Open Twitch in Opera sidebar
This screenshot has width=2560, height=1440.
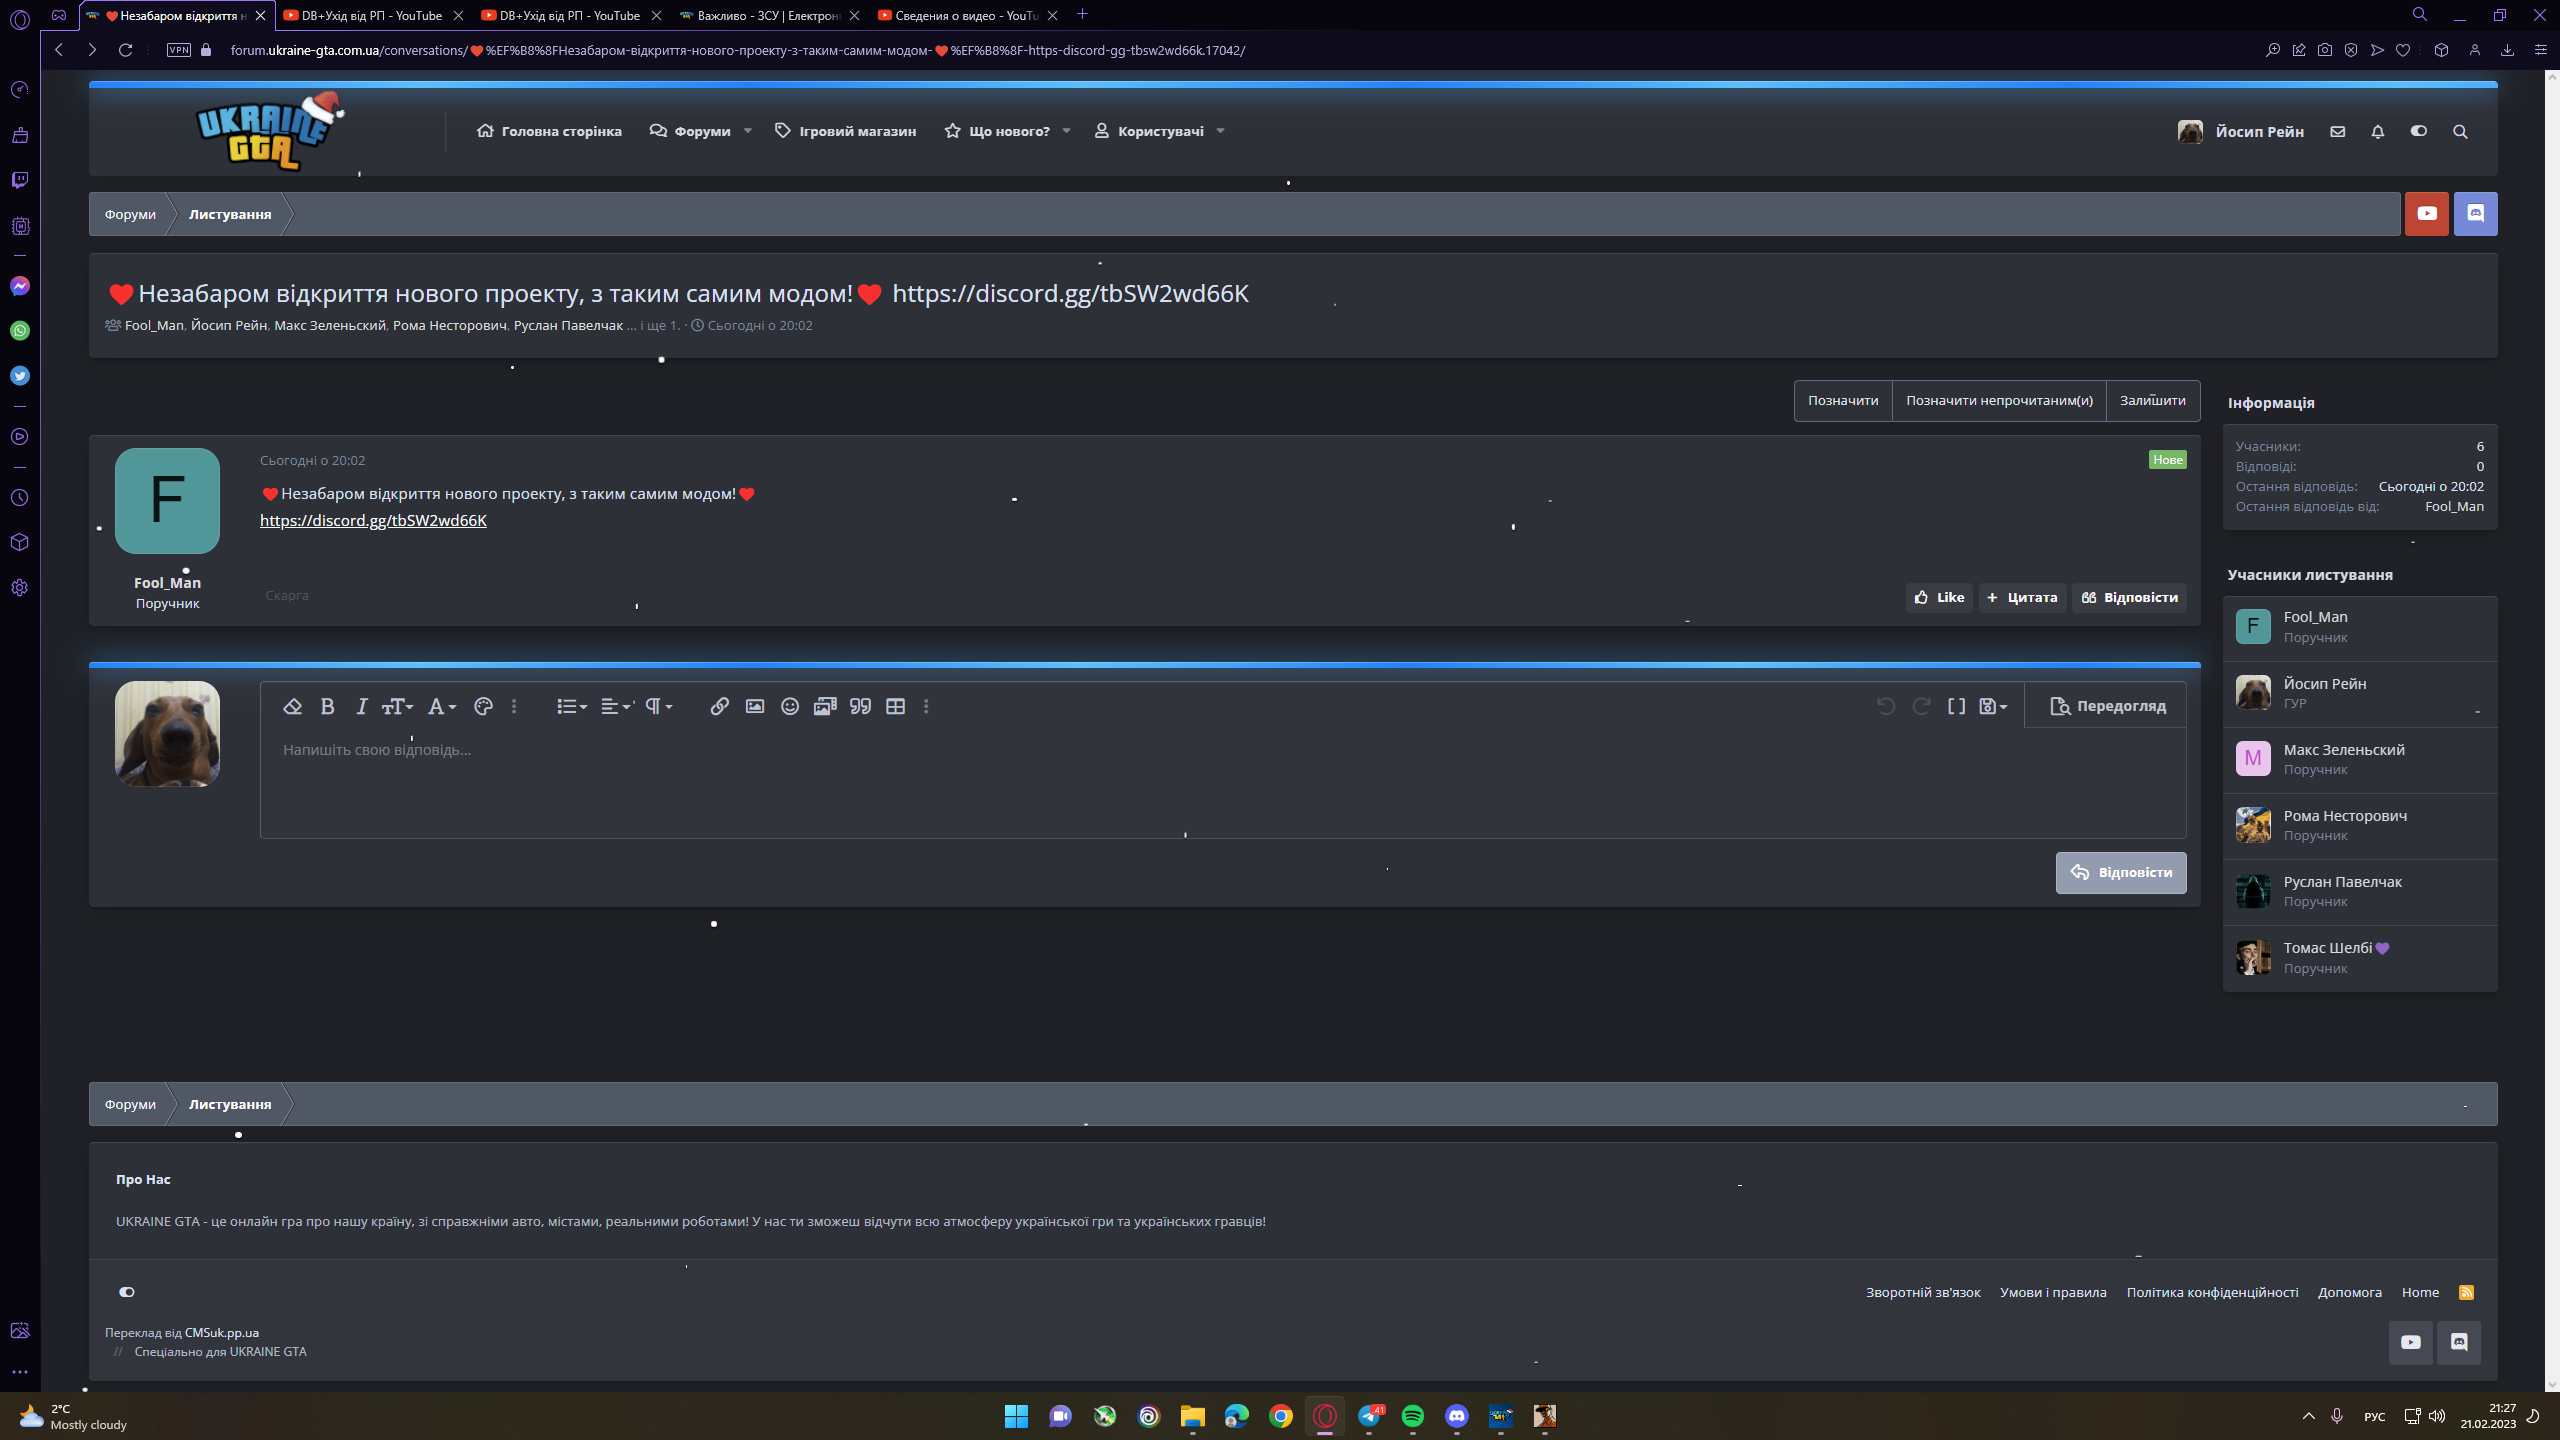20,180
